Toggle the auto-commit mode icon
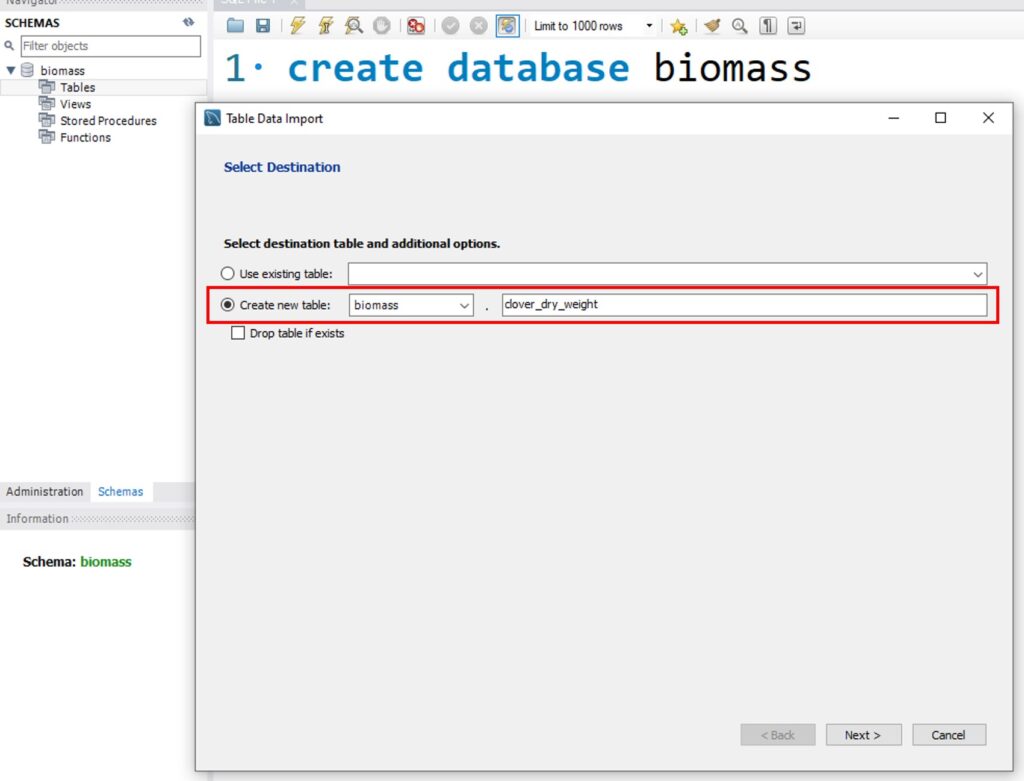 coord(507,26)
